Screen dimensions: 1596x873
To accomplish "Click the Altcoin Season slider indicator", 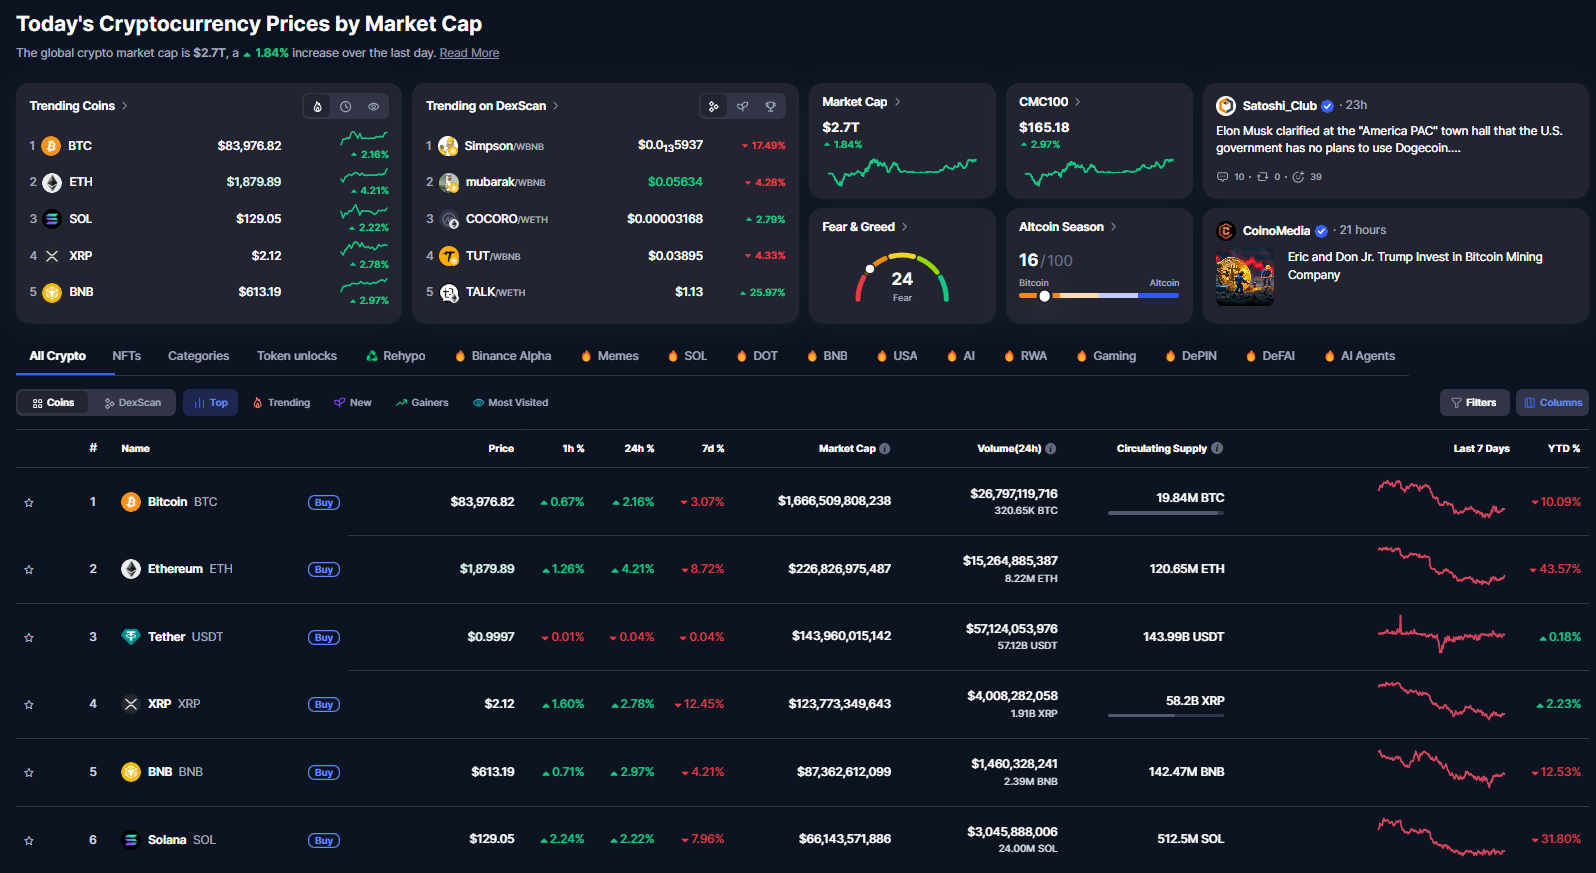I will [x=1044, y=296].
